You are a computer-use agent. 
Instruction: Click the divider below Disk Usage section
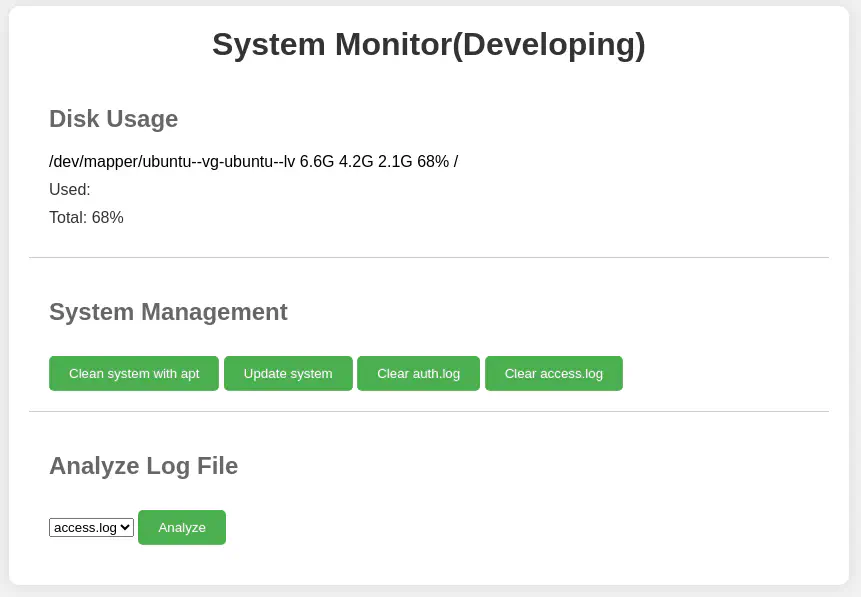click(428, 257)
